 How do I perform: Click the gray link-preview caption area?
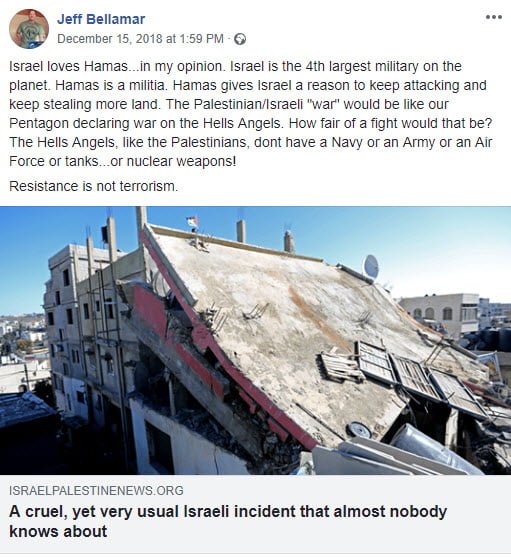(x=256, y=514)
